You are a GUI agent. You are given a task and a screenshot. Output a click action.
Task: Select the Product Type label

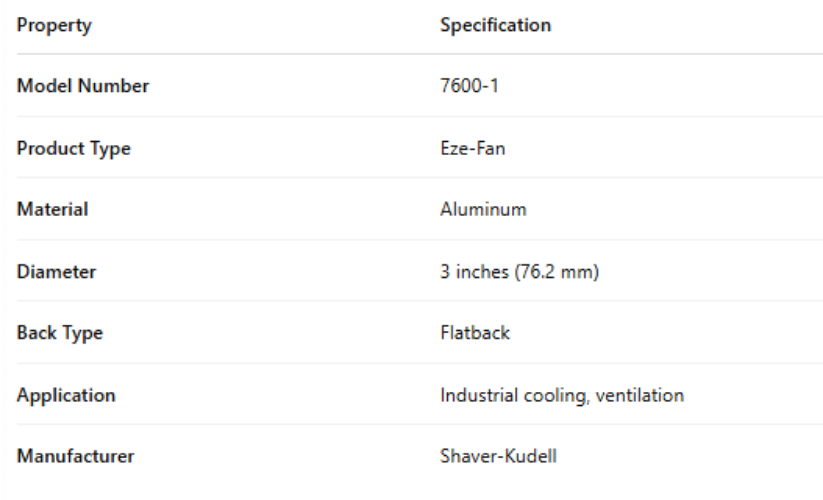[74, 149]
